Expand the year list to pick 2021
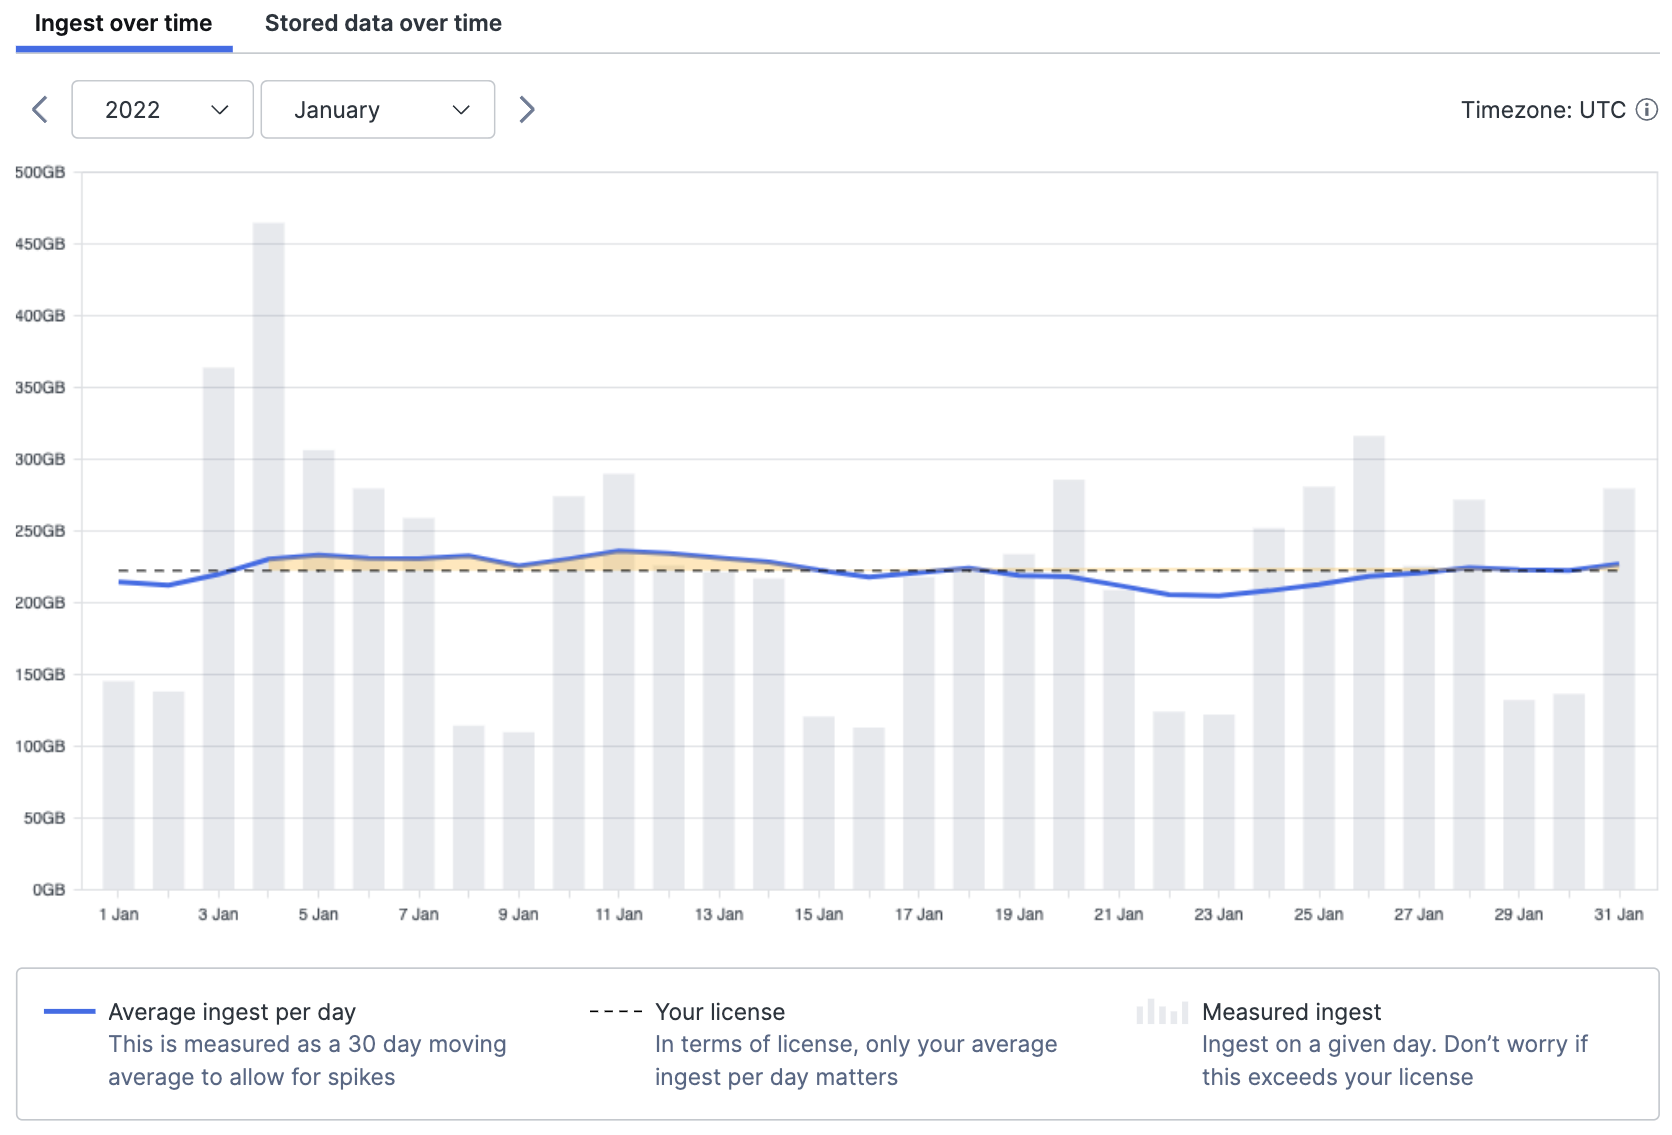1672x1135 pixels. coord(162,109)
